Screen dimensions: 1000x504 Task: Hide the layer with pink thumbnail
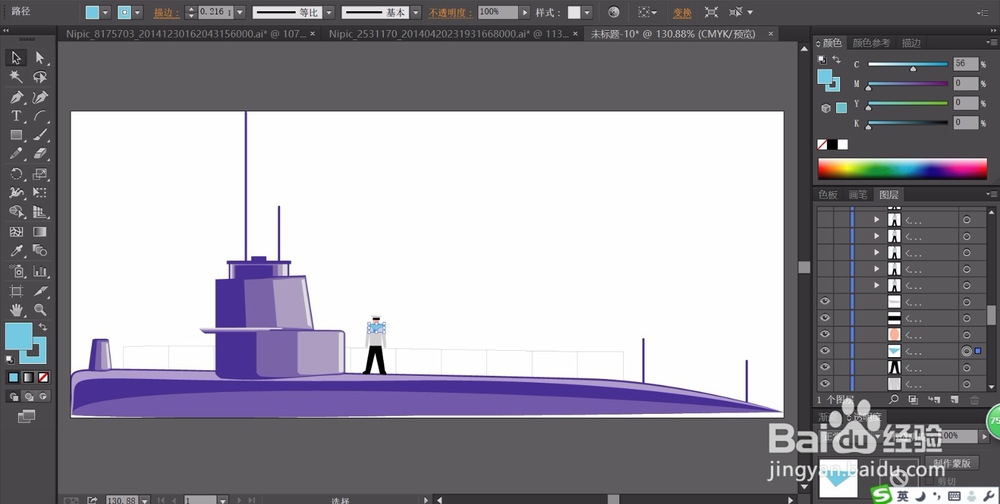pos(825,335)
